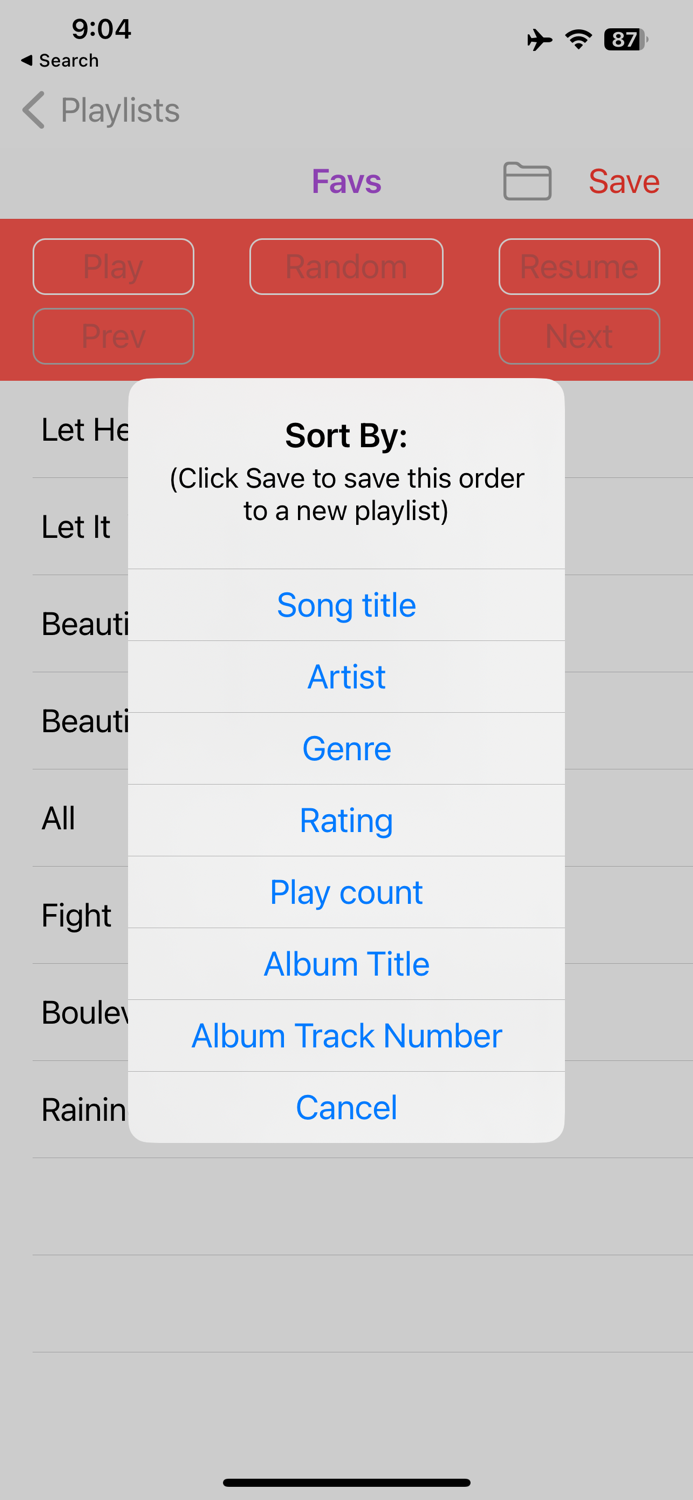Tap the home indicator bar at bottom
This screenshot has width=693, height=1500.
click(346, 1483)
